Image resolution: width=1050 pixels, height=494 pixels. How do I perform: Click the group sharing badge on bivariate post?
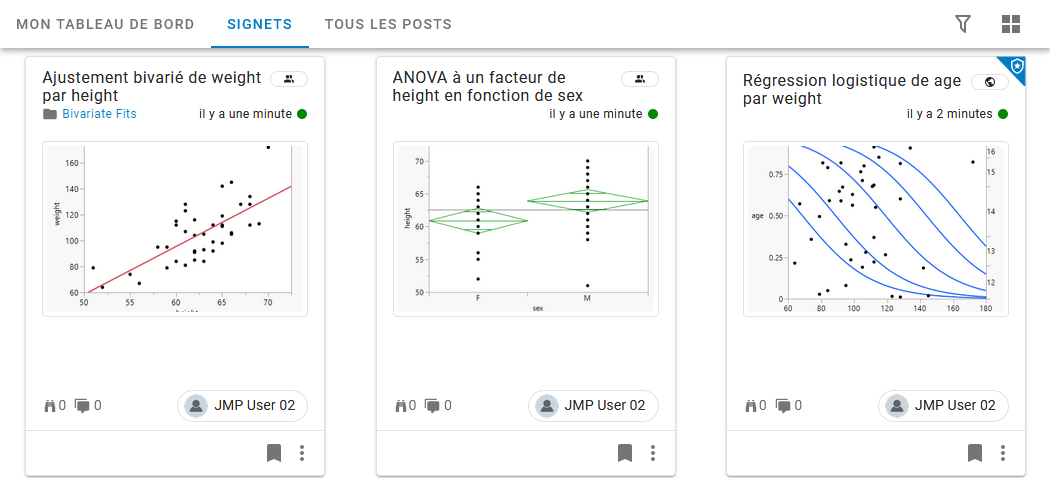click(289, 79)
